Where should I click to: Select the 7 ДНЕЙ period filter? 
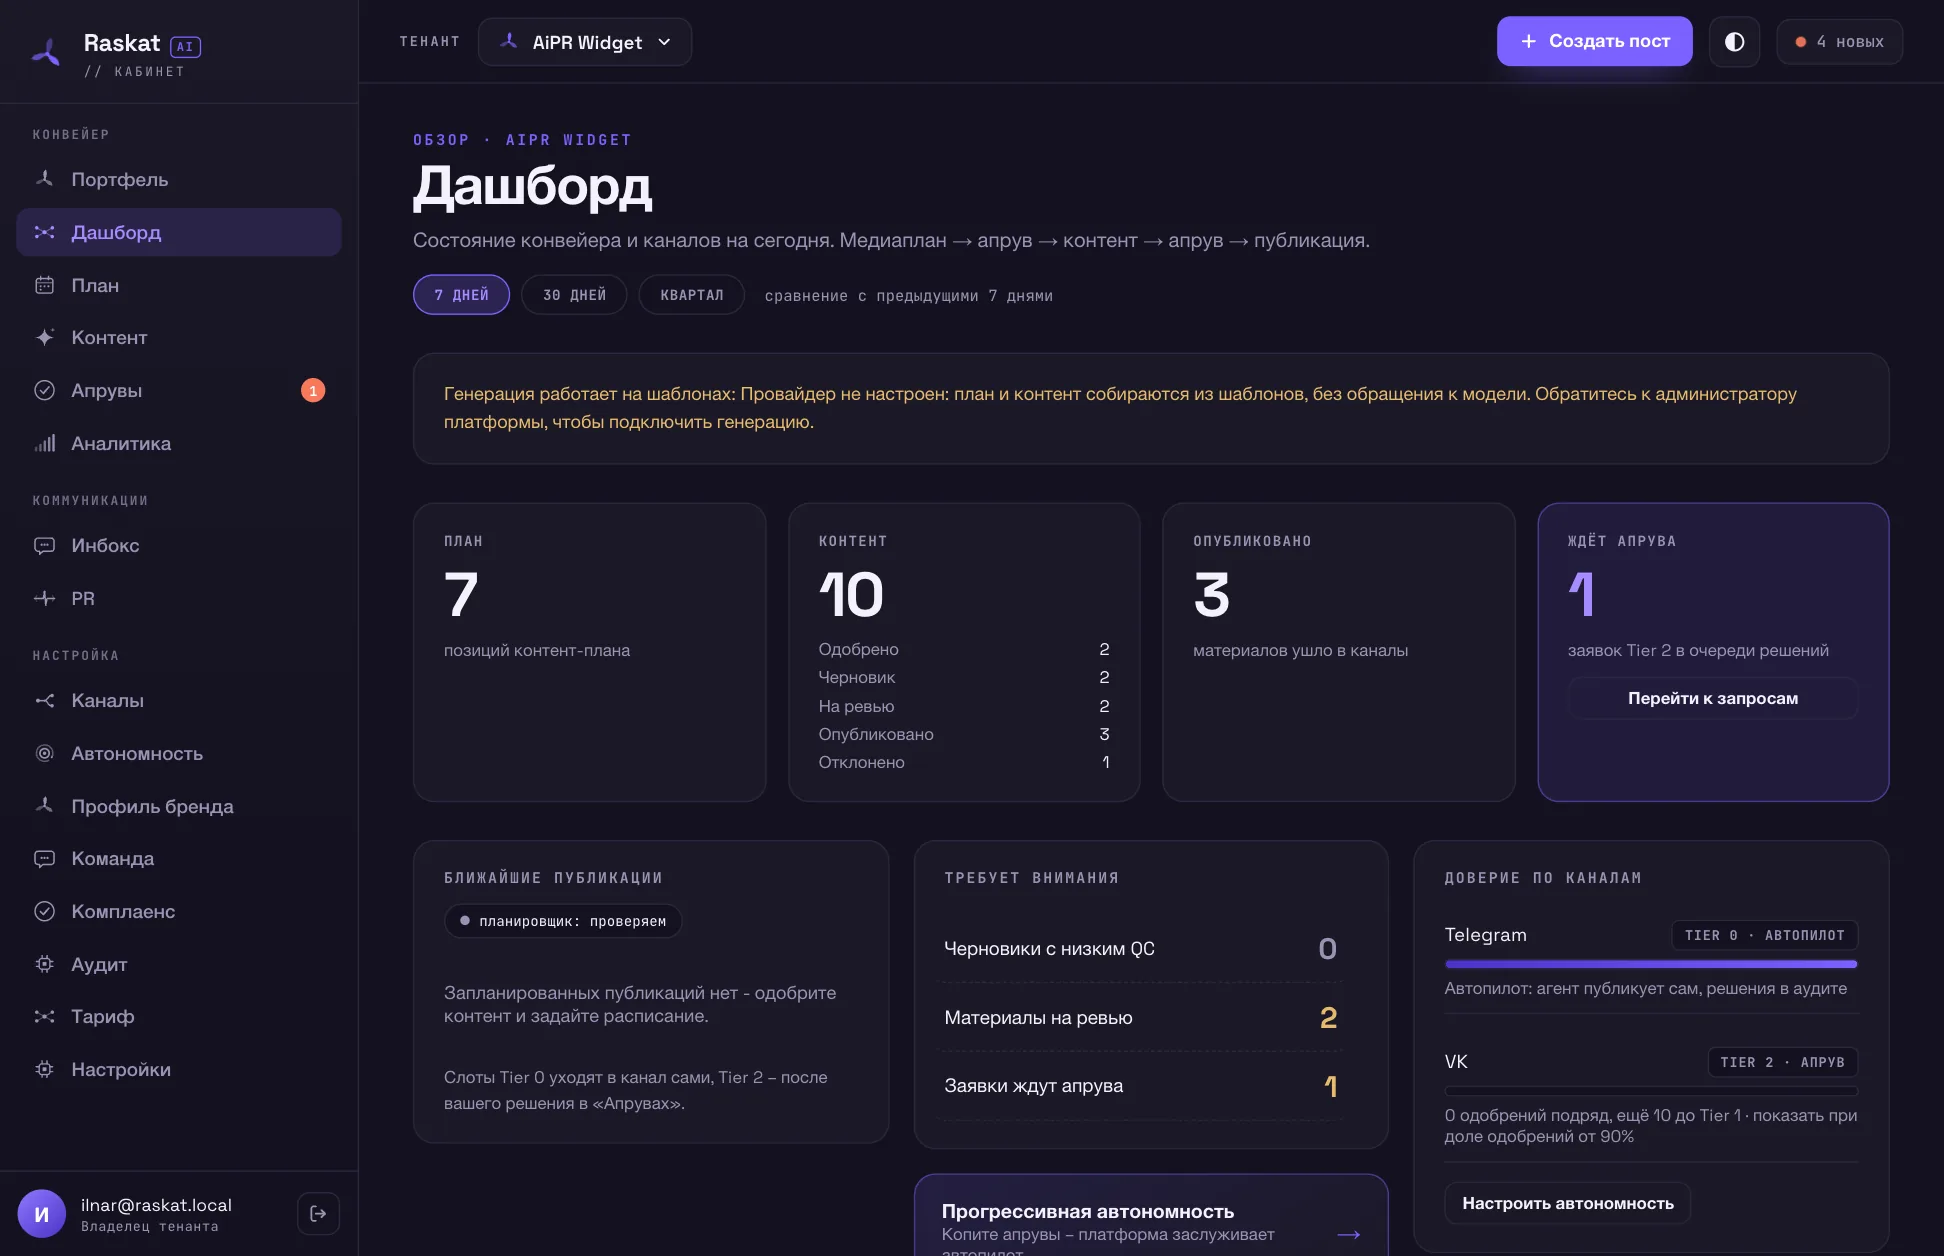[x=461, y=295]
